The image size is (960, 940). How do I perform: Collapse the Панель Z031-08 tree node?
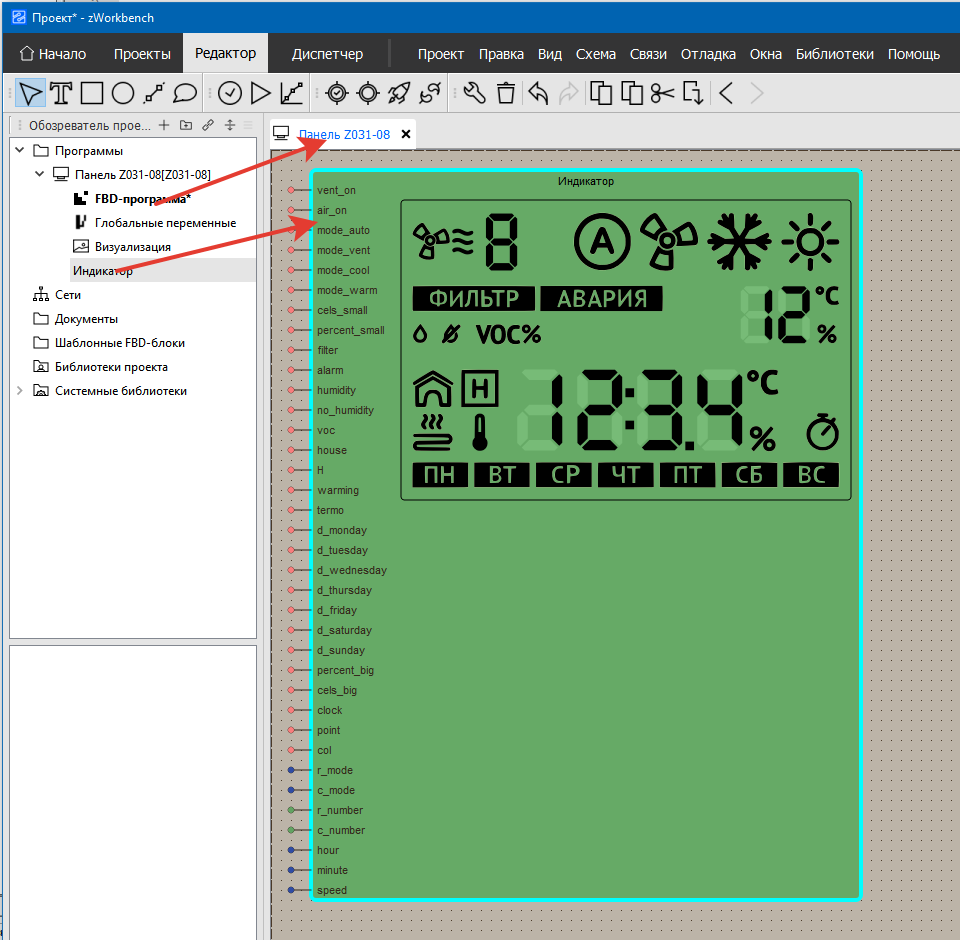point(40,175)
